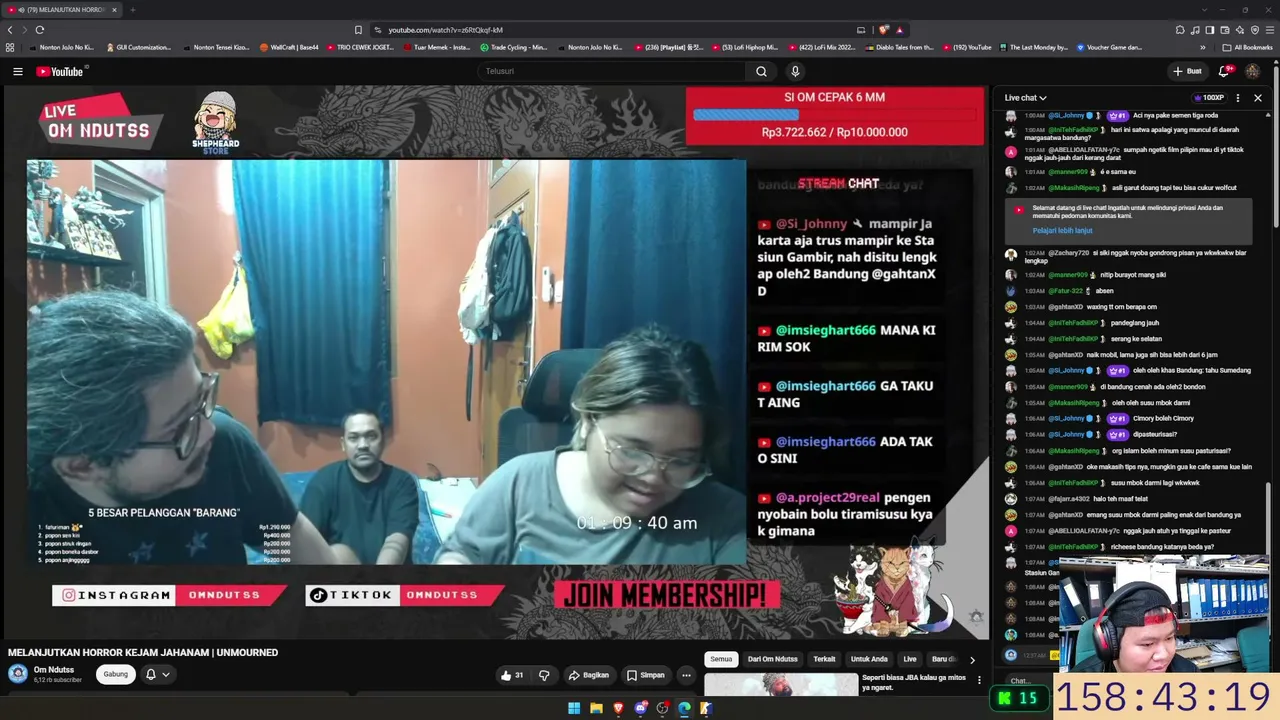
Task: Open new browser tab
Action: coord(132,10)
